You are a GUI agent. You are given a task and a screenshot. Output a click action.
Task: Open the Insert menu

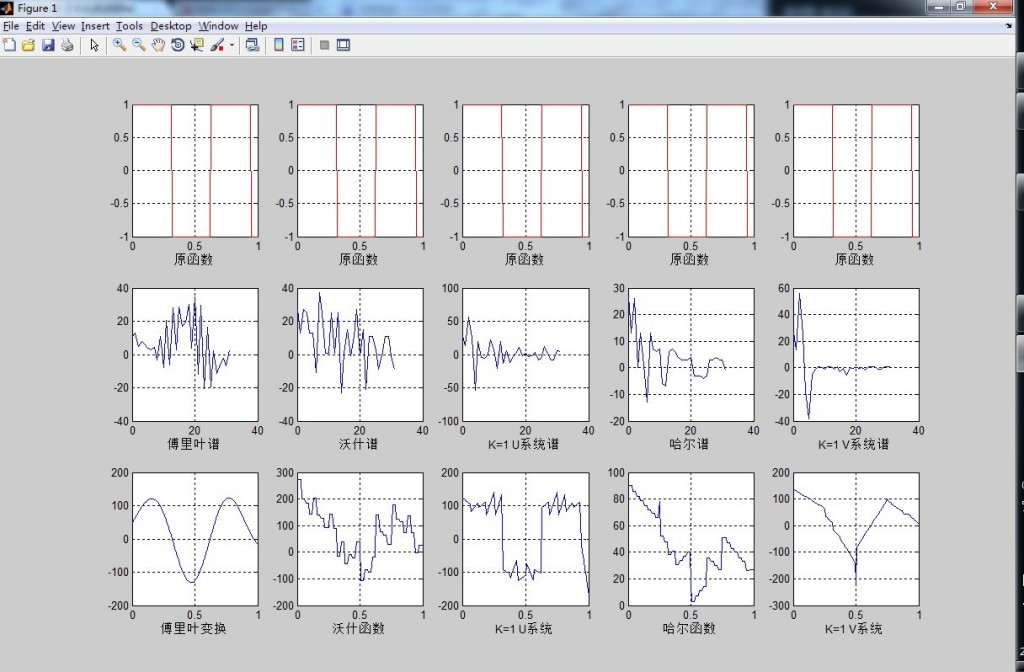95,26
